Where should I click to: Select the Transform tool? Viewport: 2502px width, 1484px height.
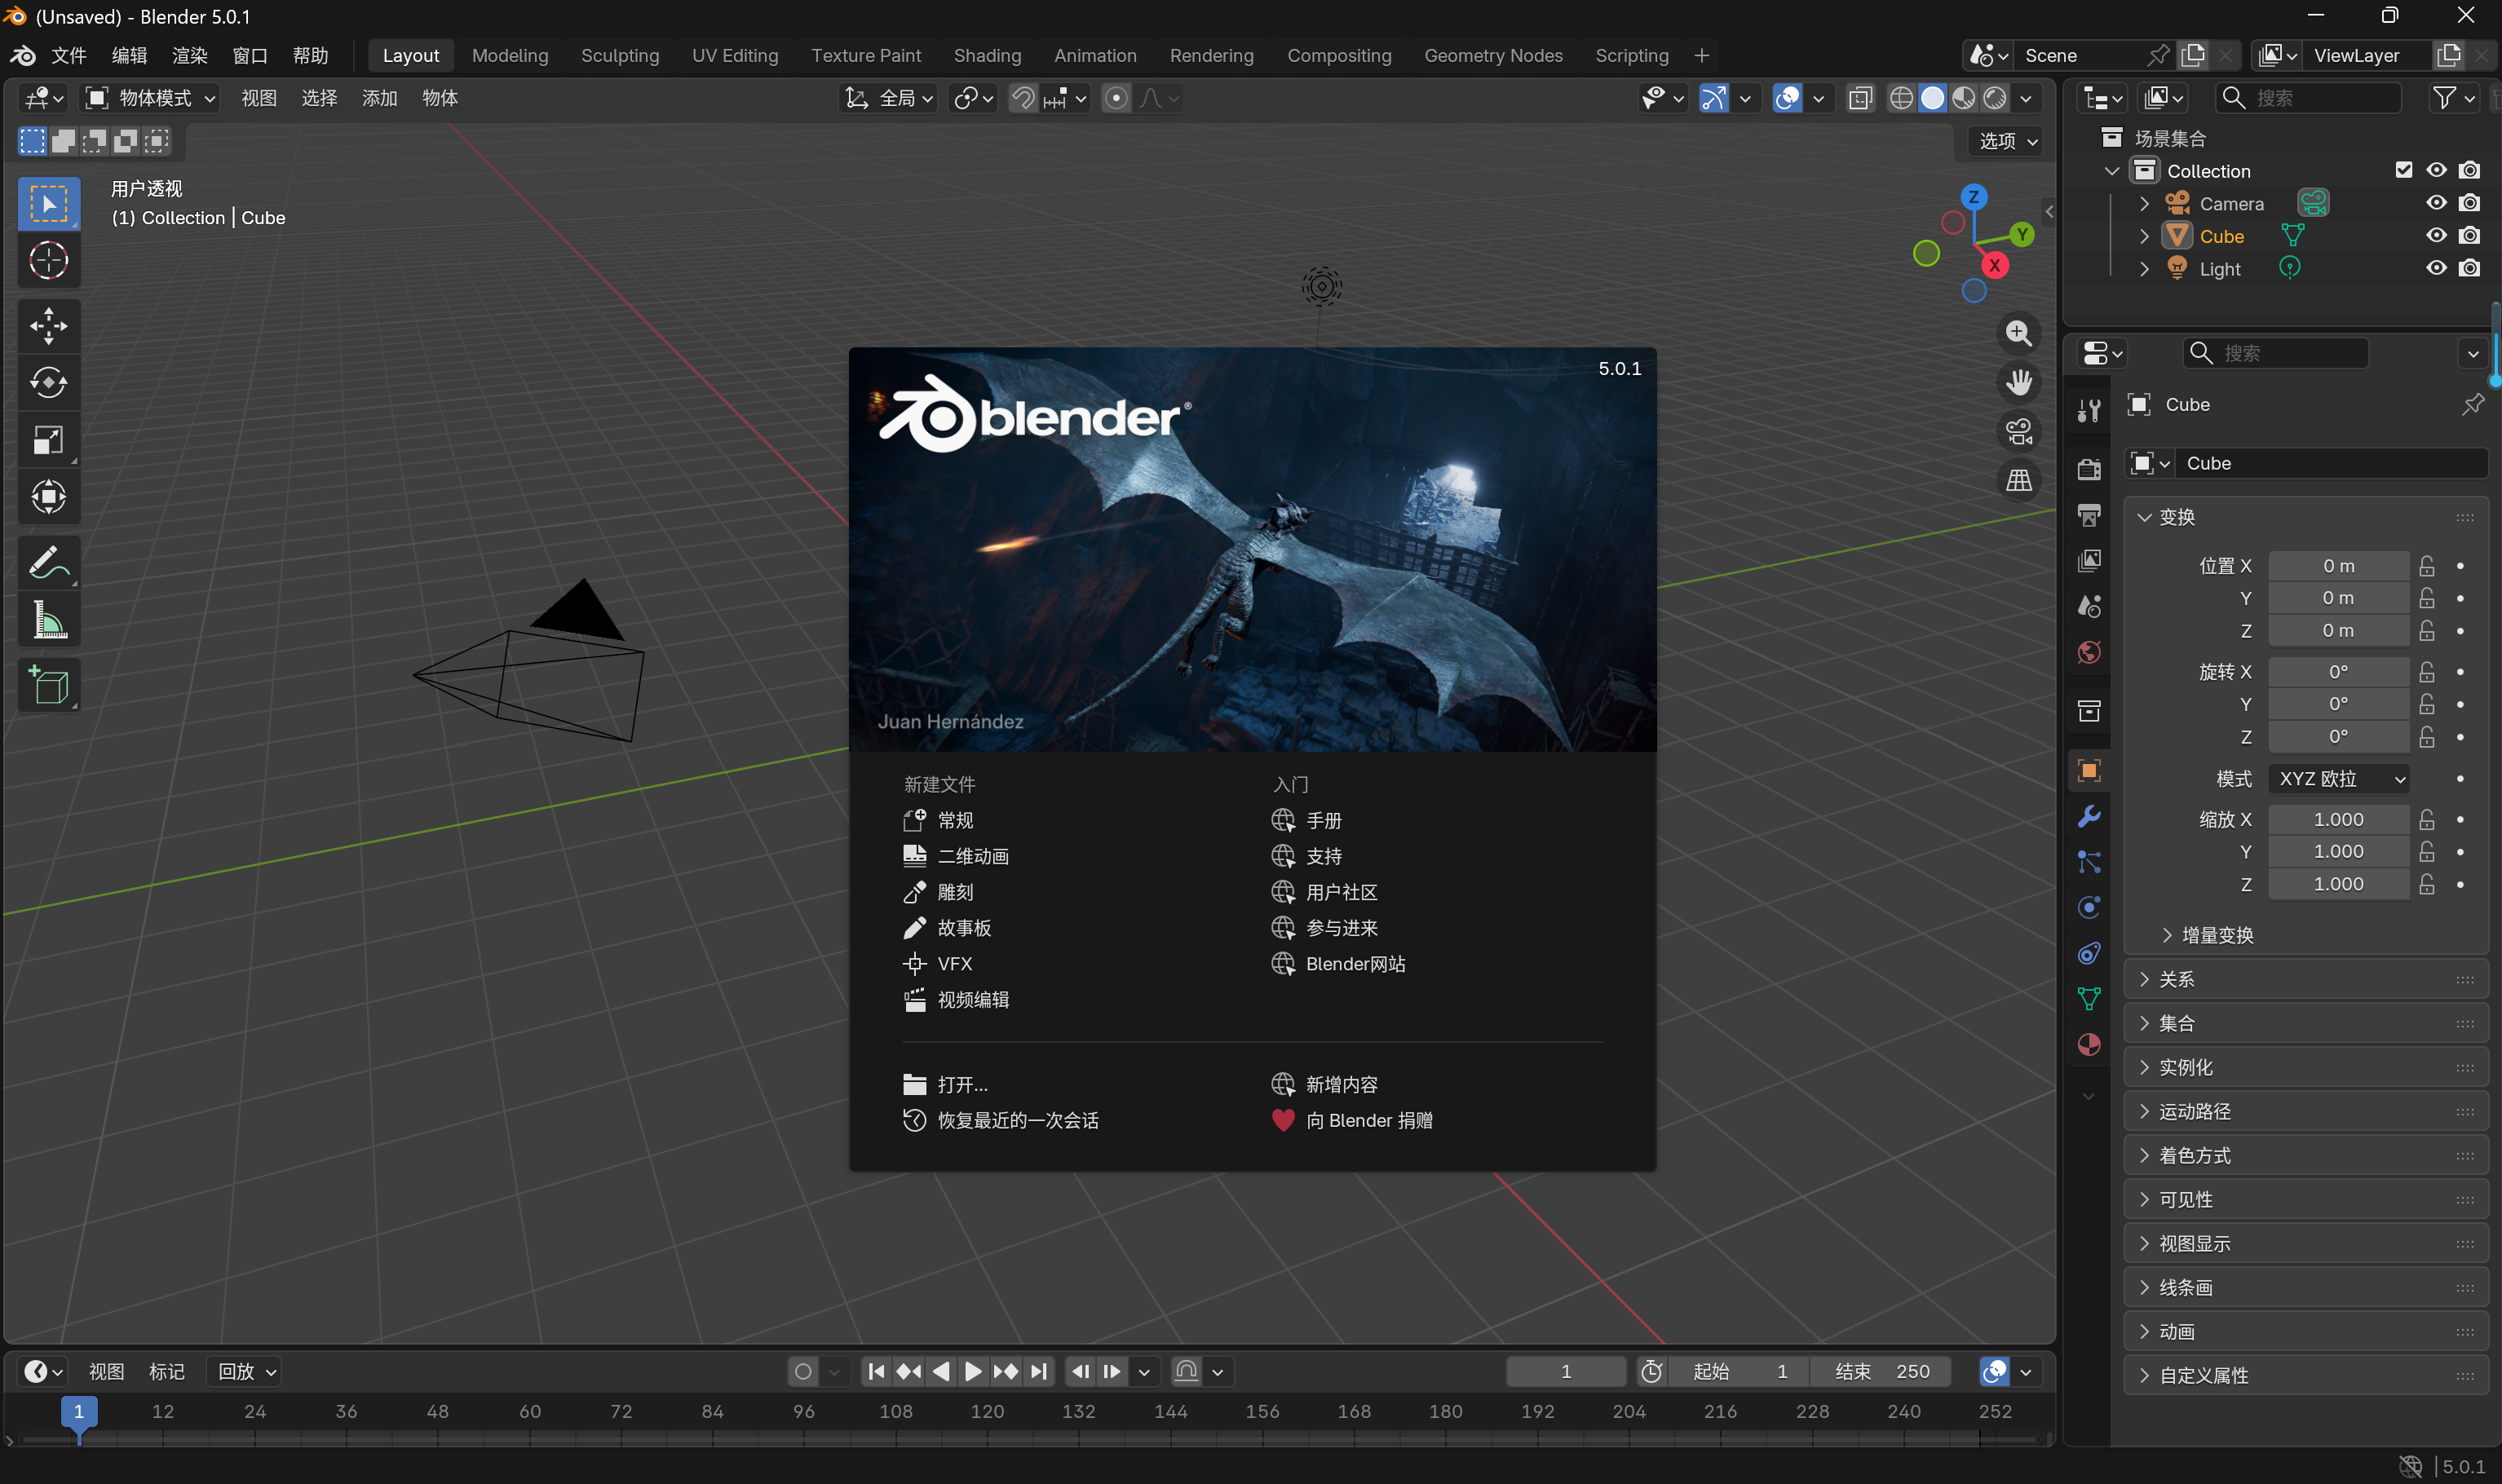tap(48, 497)
